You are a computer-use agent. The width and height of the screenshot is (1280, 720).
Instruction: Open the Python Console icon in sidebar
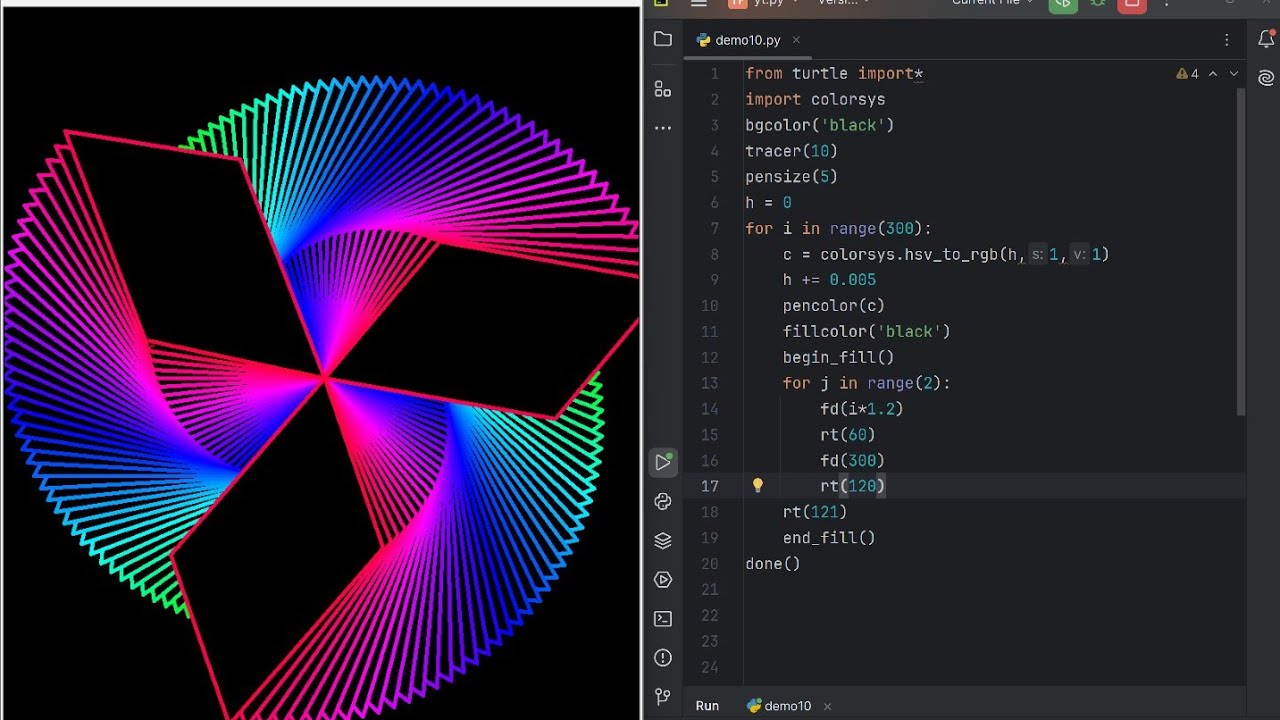662,502
